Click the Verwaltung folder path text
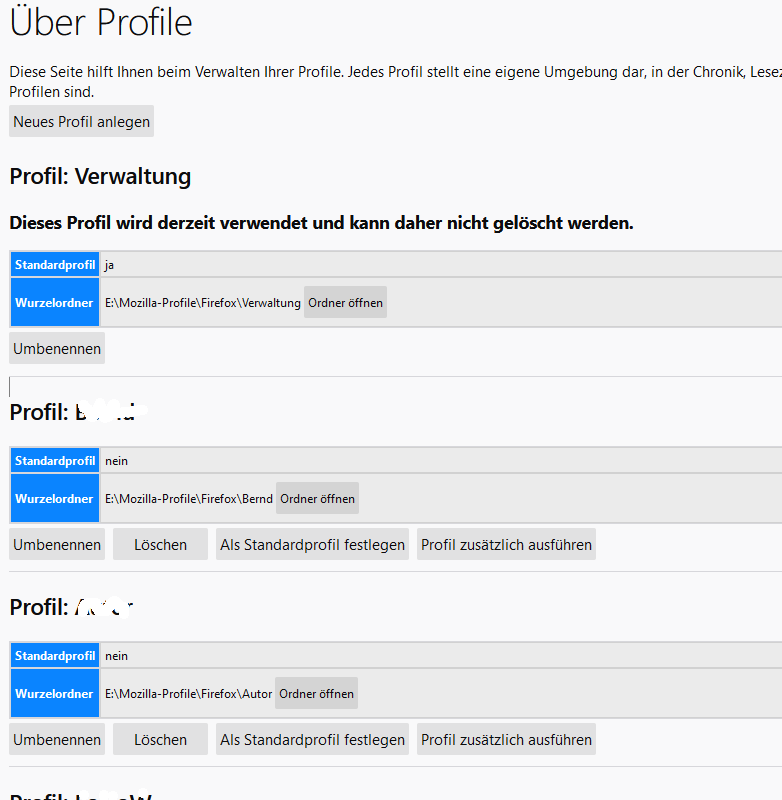Screen dimensions: 782x800 (203, 302)
